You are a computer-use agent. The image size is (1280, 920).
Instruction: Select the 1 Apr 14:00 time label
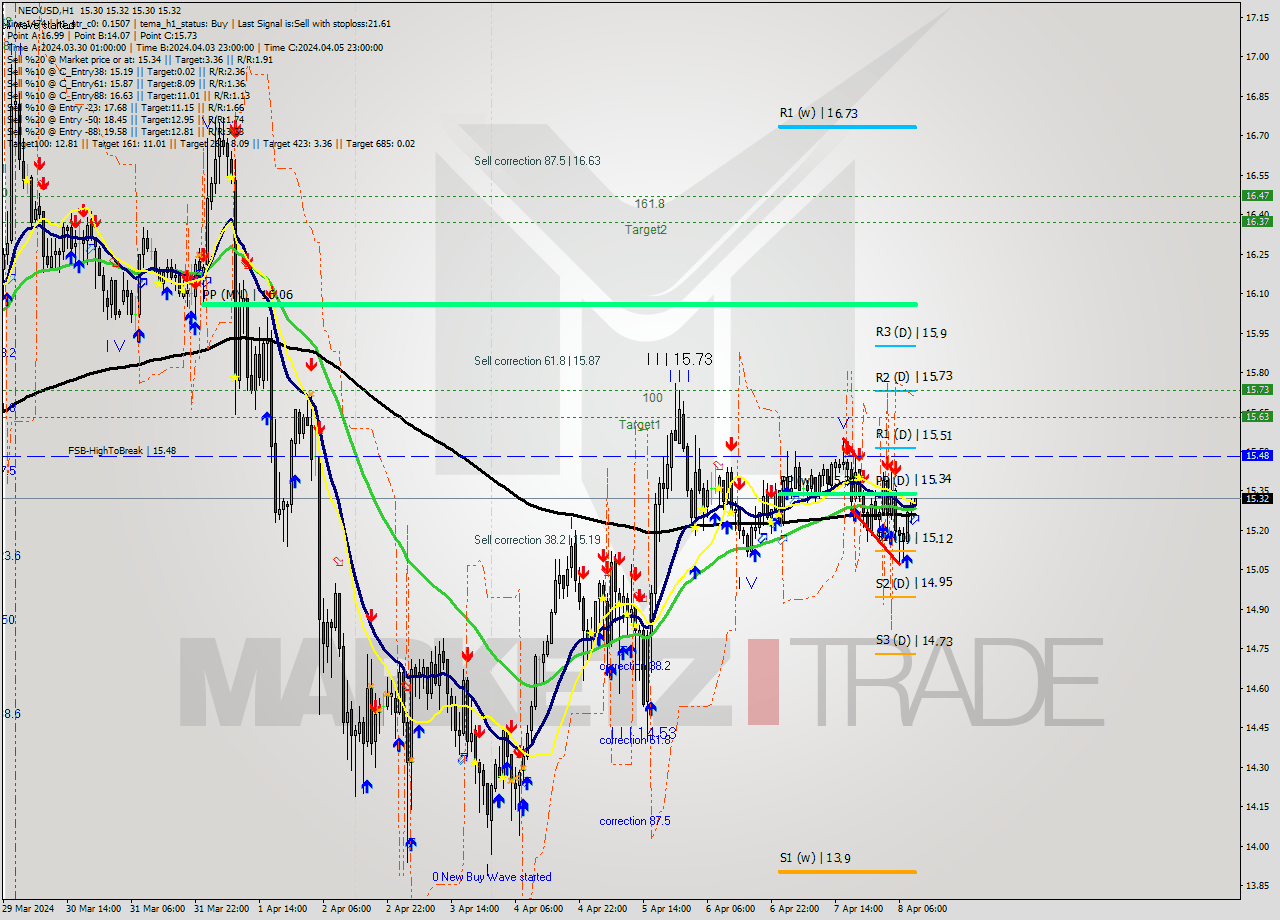285,909
